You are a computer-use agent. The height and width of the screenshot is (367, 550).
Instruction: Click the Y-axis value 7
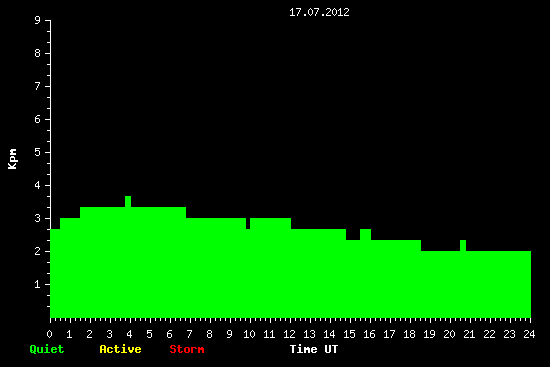[38, 86]
